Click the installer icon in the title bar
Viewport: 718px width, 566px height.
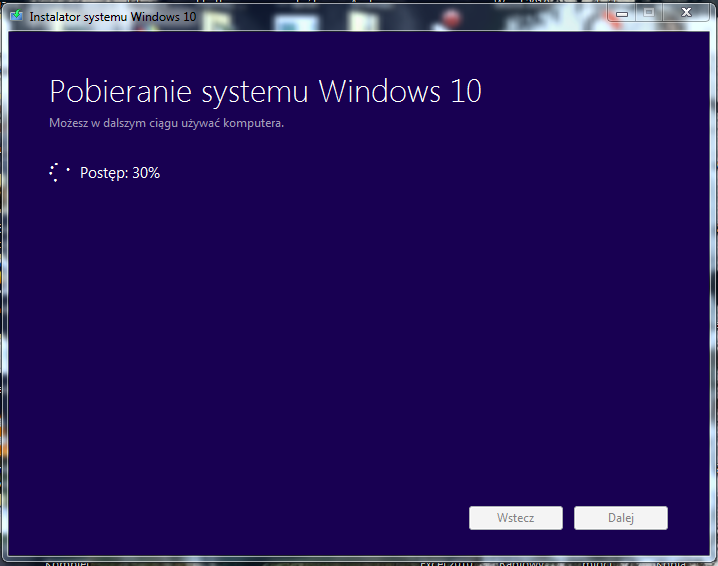(16, 16)
